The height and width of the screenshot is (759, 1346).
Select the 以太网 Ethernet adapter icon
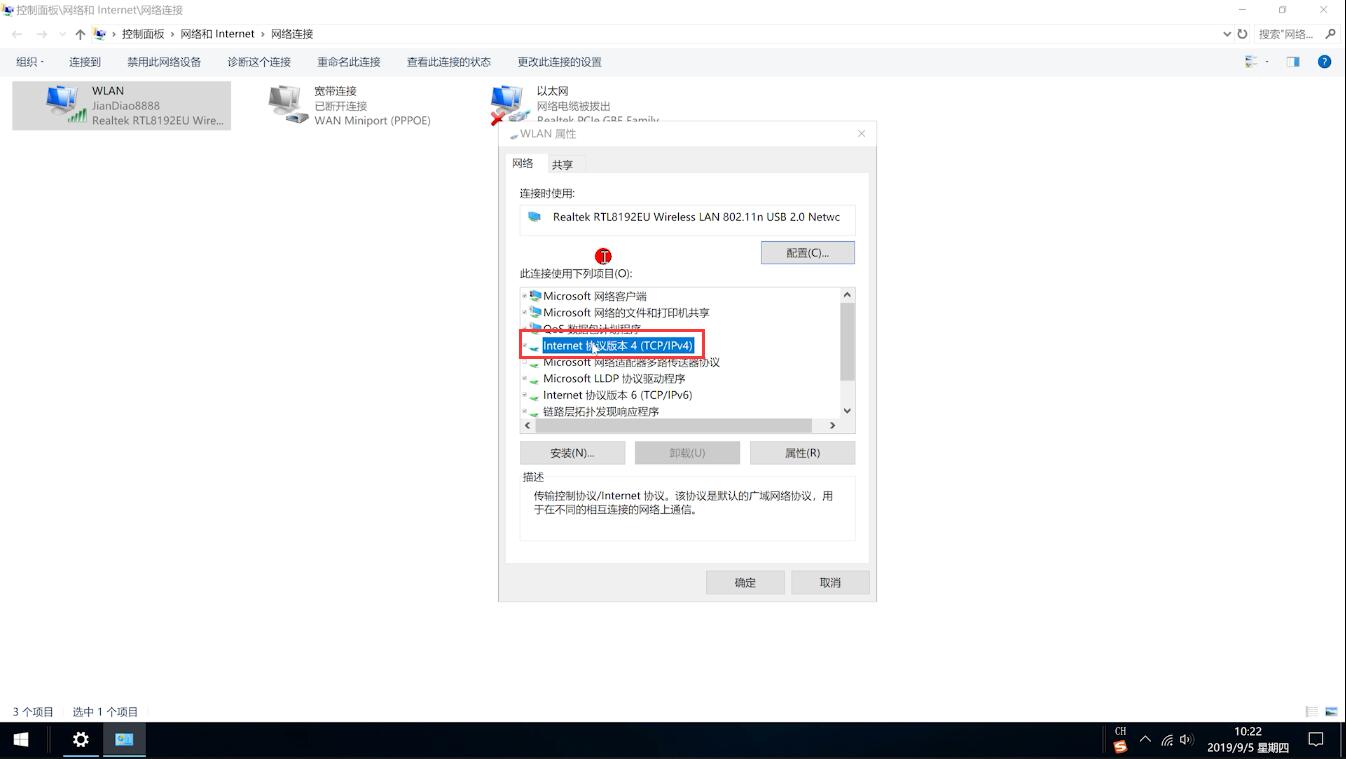510,104
